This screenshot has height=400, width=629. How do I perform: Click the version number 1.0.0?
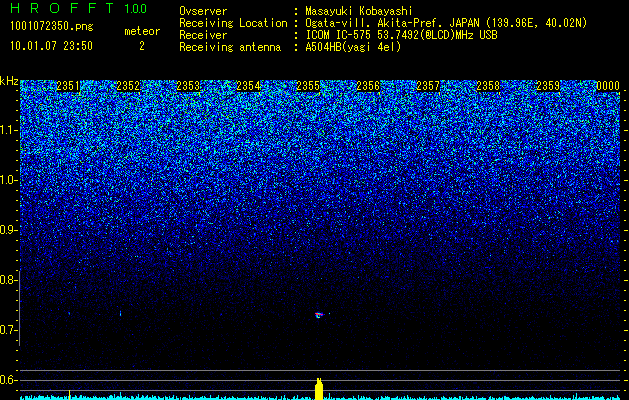coord(136,8)
